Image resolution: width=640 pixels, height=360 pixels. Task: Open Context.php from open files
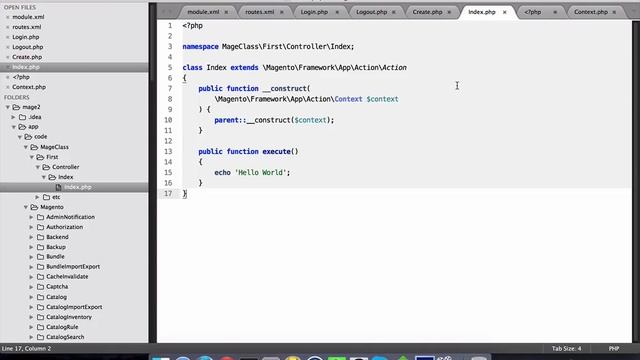[x=29, y=87]
